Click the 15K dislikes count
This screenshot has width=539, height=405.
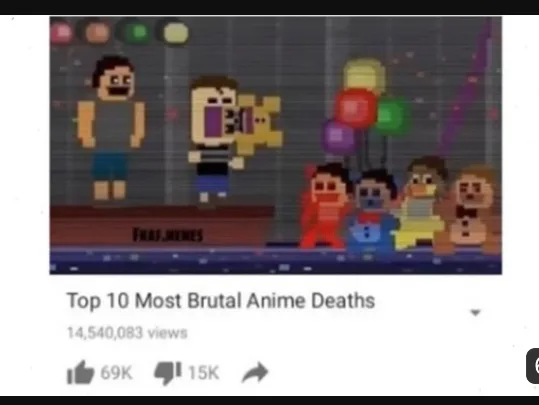204,373
